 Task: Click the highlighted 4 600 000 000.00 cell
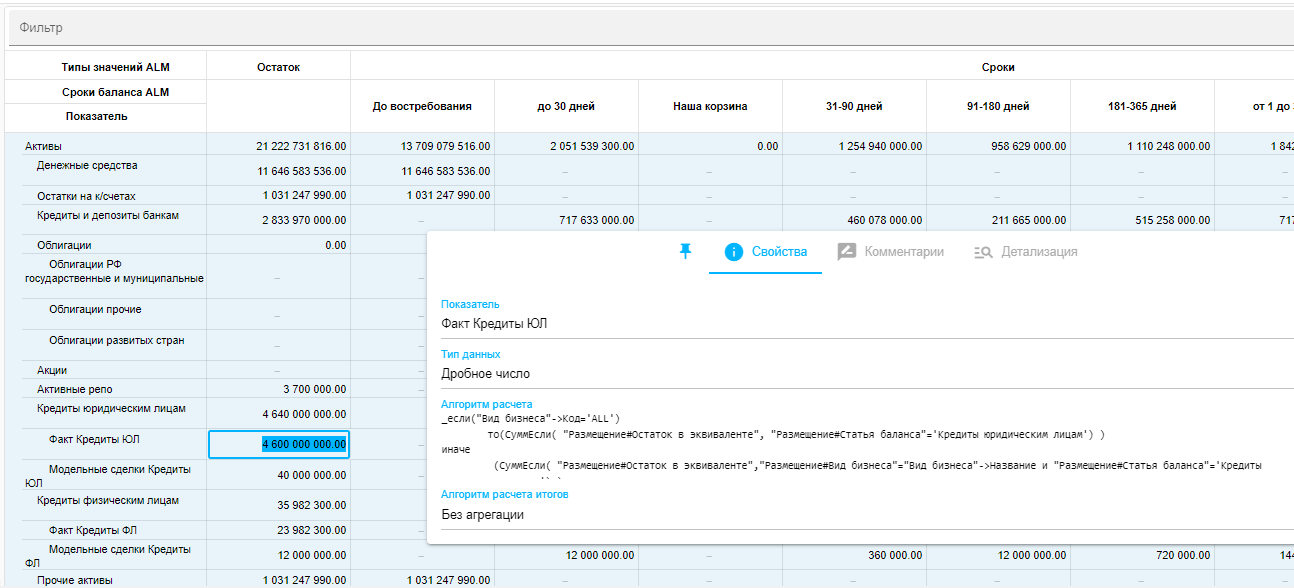point(279,444)
